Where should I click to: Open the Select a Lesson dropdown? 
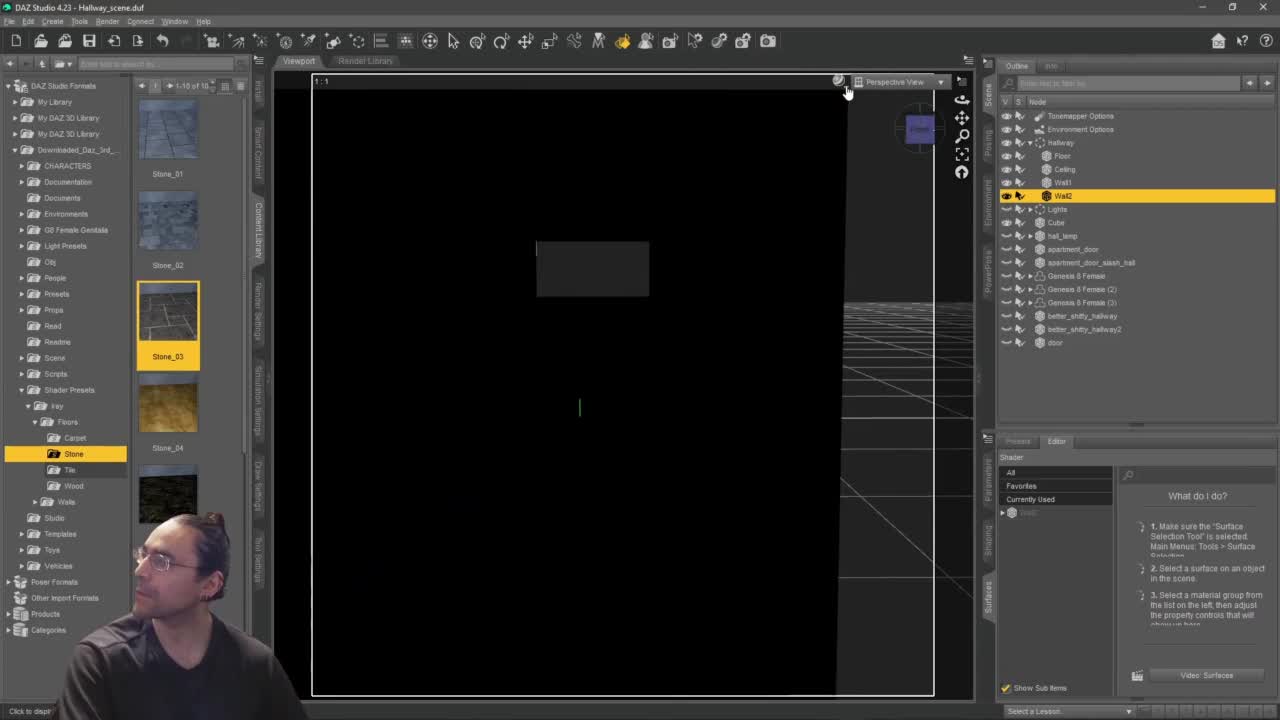[1068, 711]
